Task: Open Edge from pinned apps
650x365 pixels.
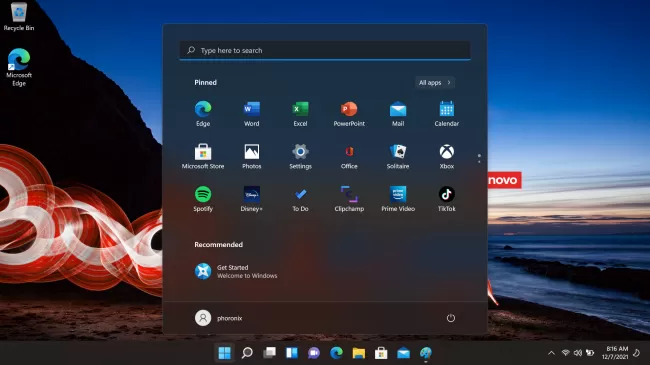Action: [x=203, y=113]
